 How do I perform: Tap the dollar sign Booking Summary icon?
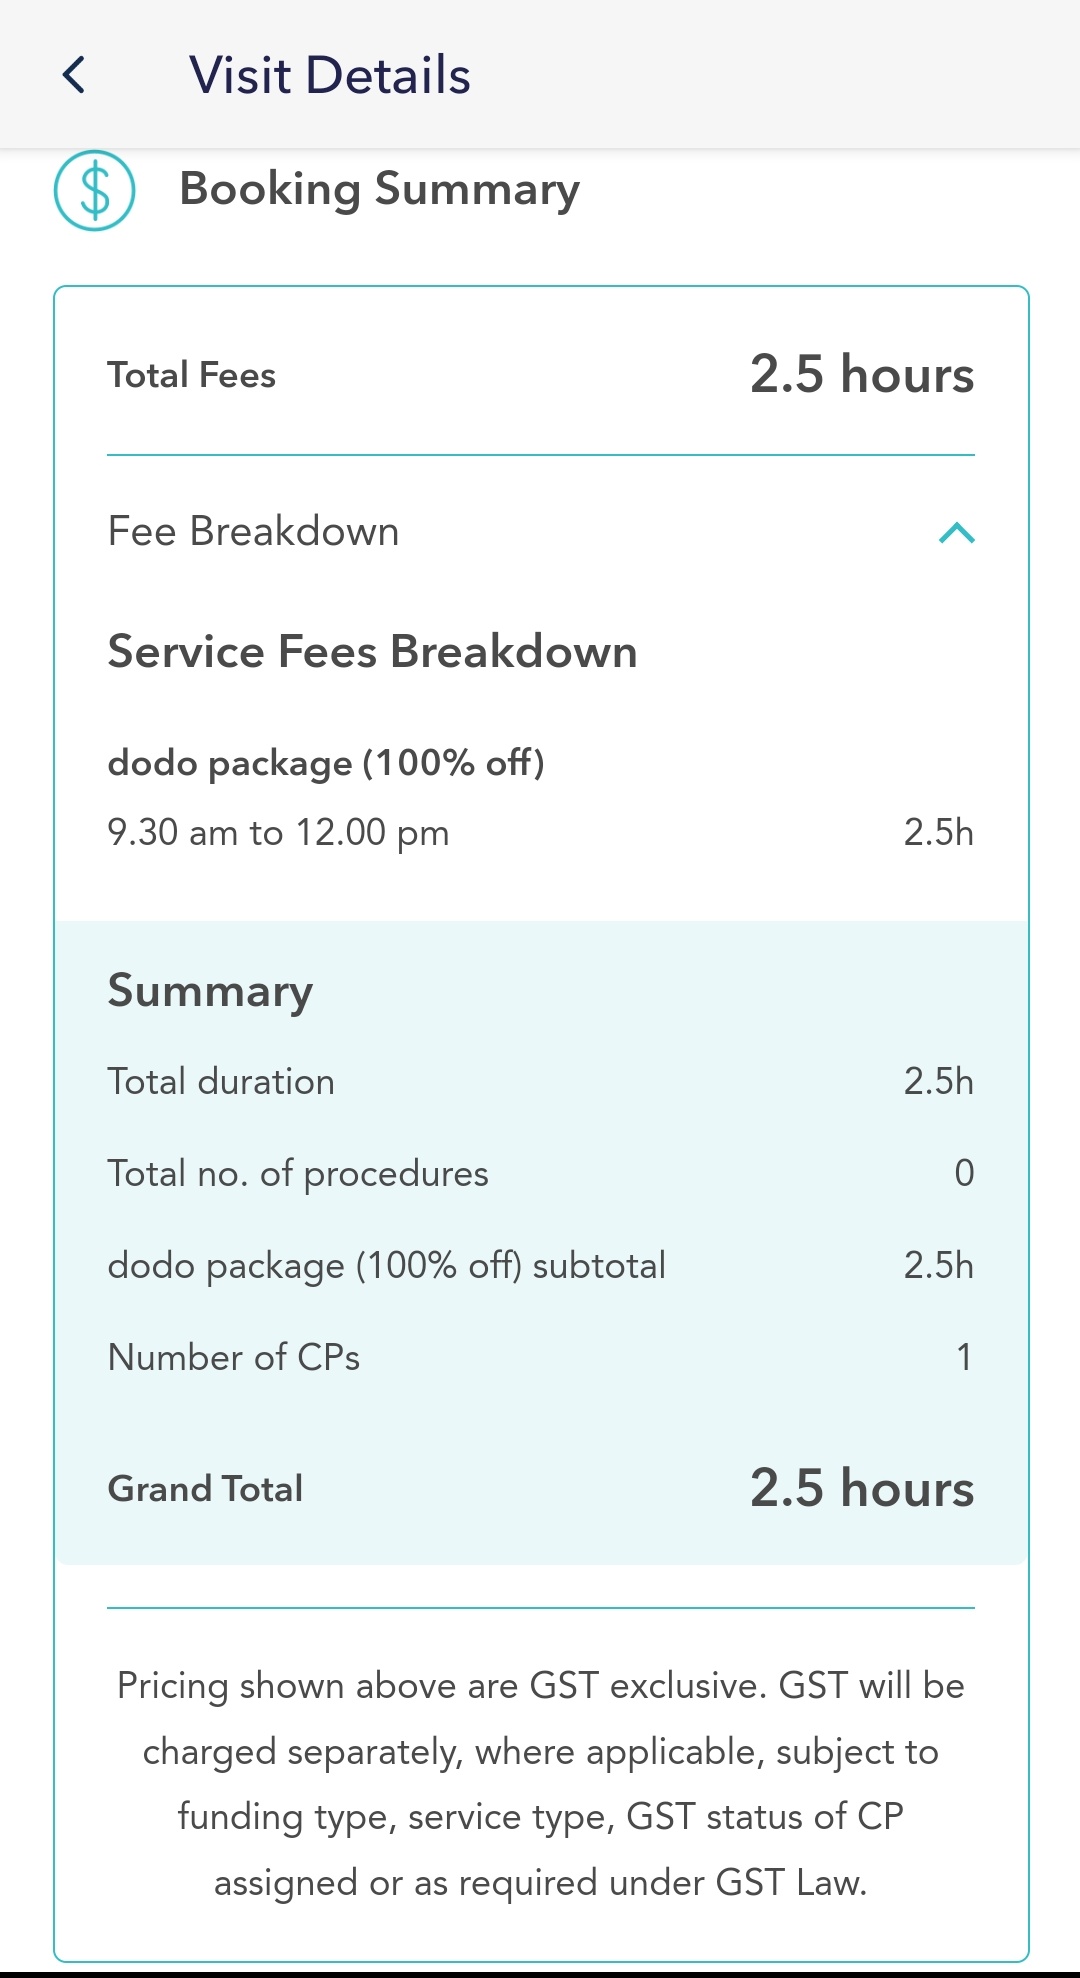pyautogui.click(x=94, y=190)
